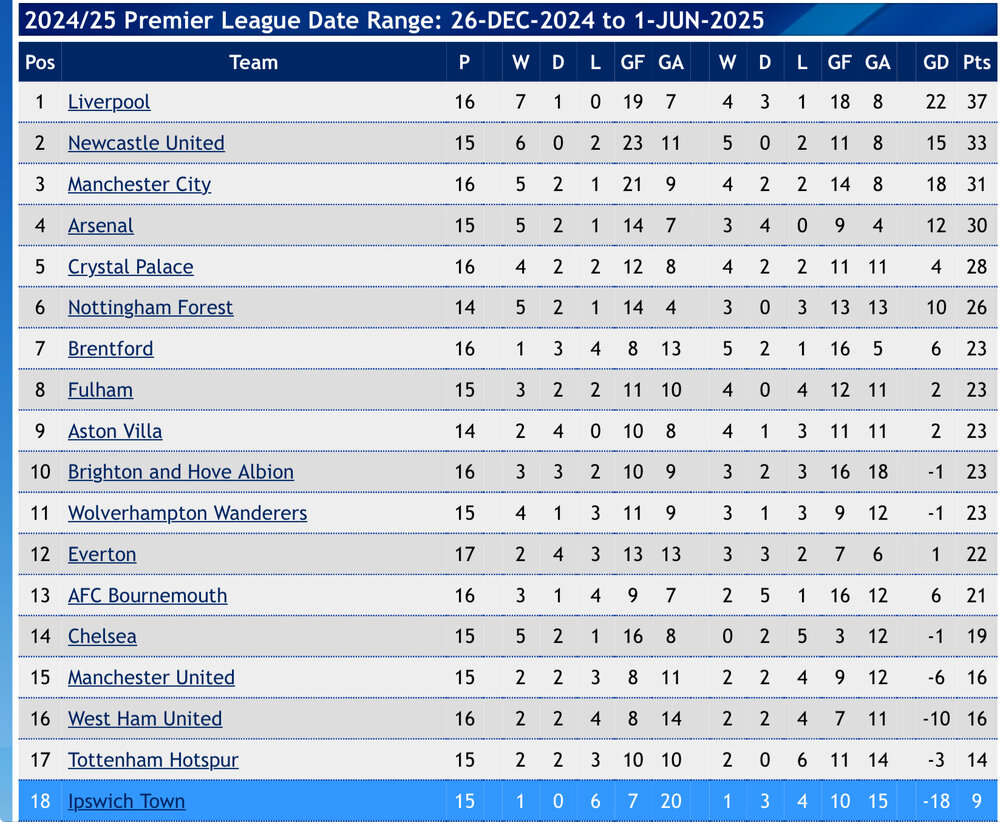
Task: Click the Brentford team link
Action: (x=110, y=349)
